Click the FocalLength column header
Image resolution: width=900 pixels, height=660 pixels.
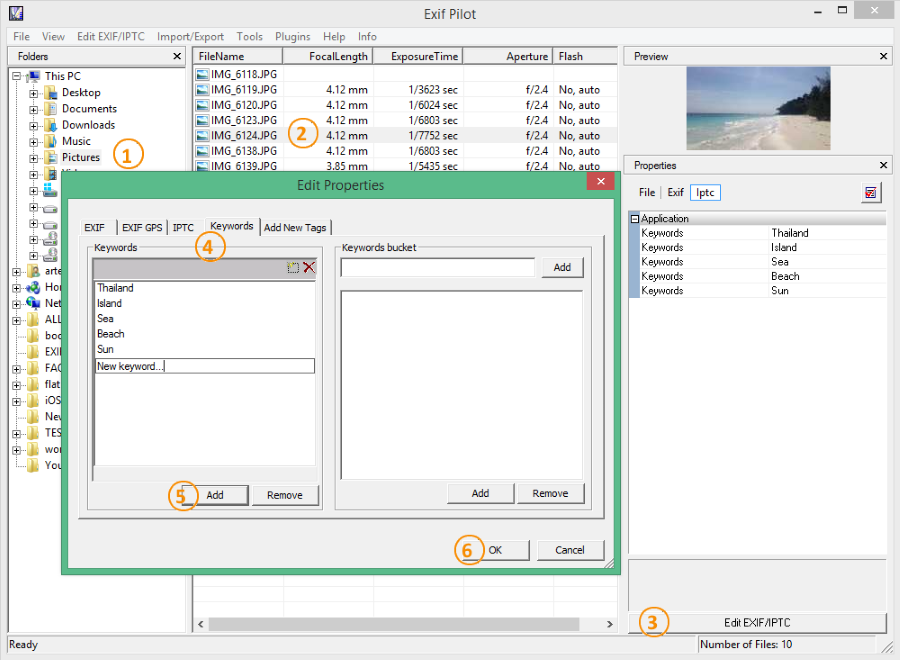(x=328, y=56)
